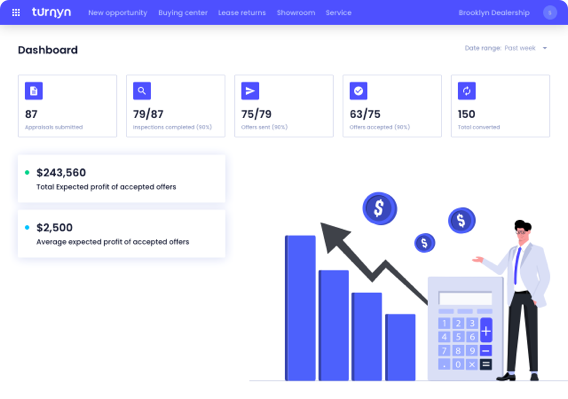Select the 63/75 offers accepted value
568x399 pixels.
(x=365, y=114)
